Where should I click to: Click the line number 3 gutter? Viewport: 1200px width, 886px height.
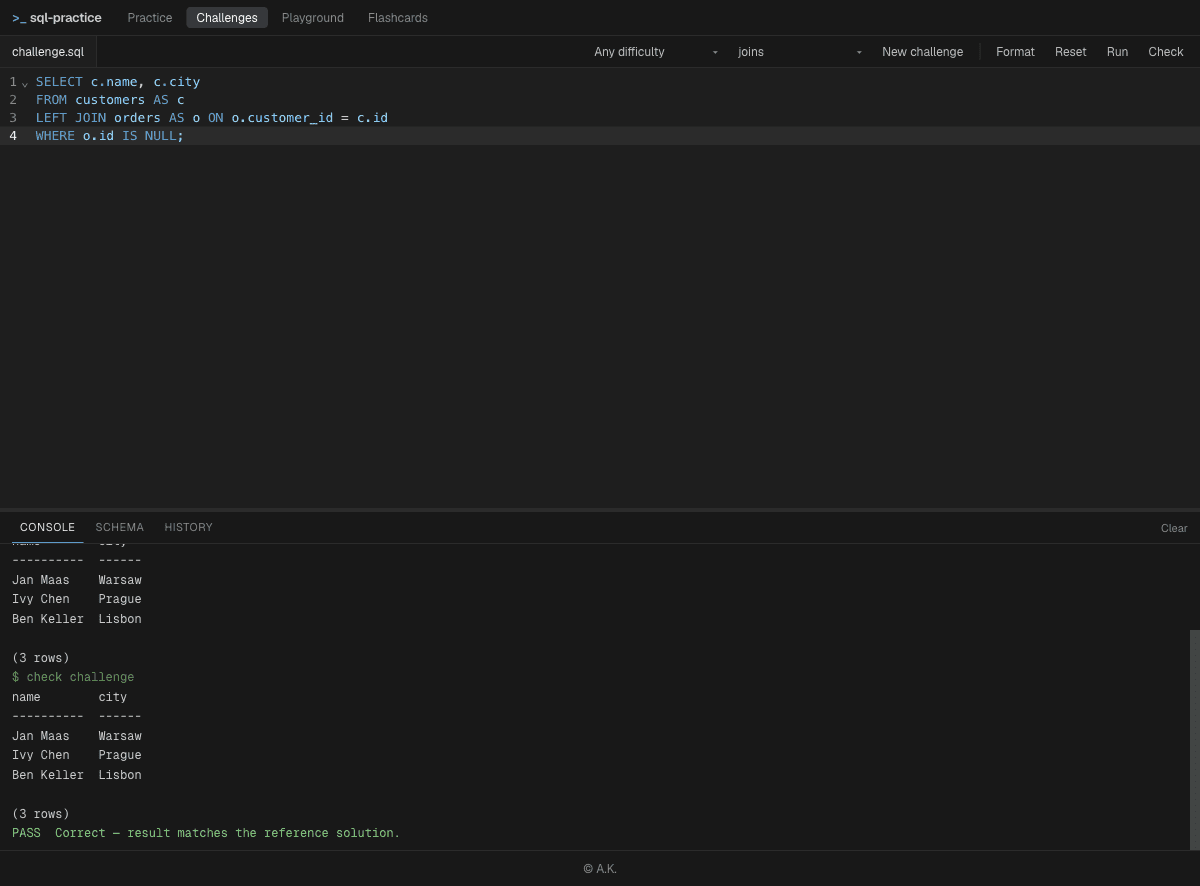(13, 118)
